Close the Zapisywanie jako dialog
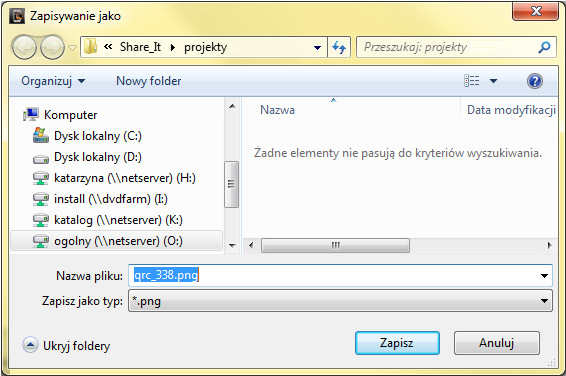The height and width of the screenshot is (376, 566). (535, 11)
